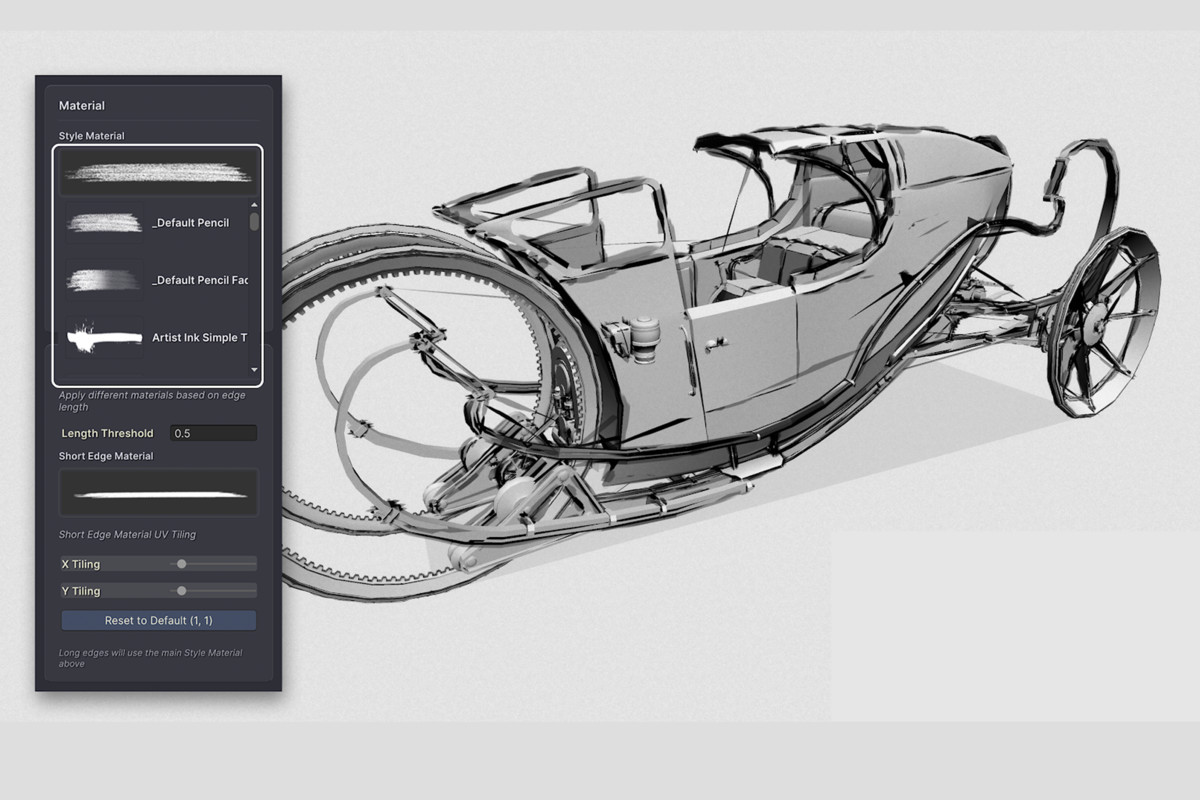Click the _Default Pencil brush stroke thumbnail
1200x800 pixels.
pyautogui.click(x=103, y=222)
